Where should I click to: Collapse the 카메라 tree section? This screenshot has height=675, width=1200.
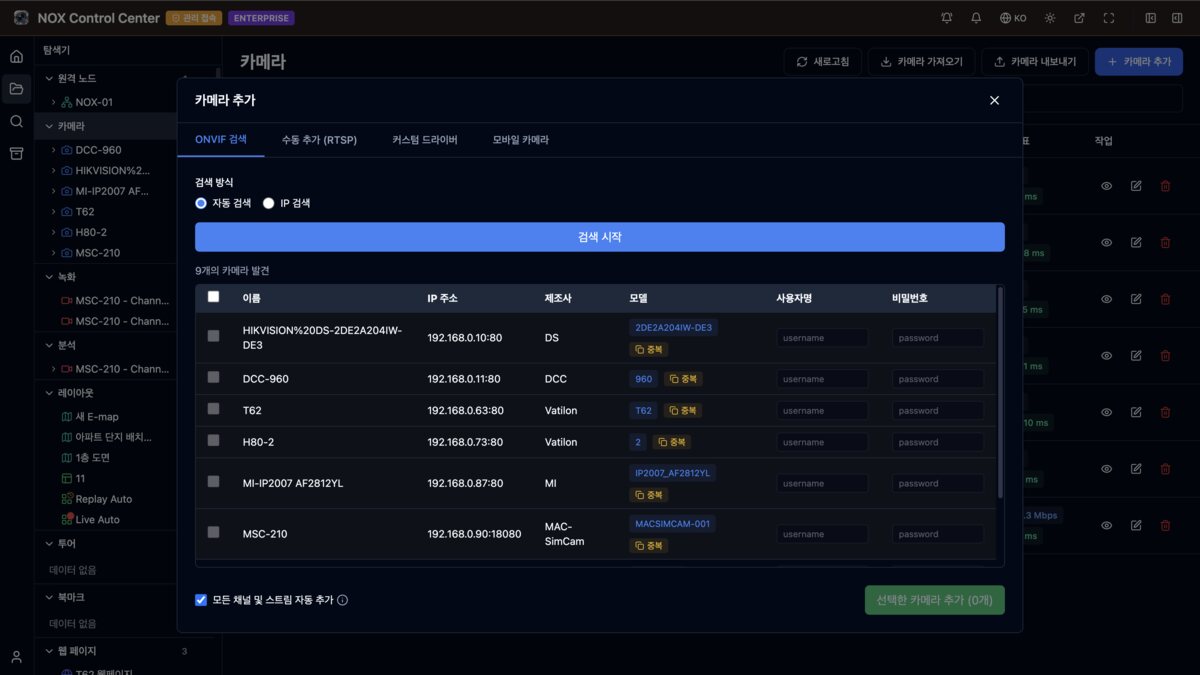tap(49, 126)
